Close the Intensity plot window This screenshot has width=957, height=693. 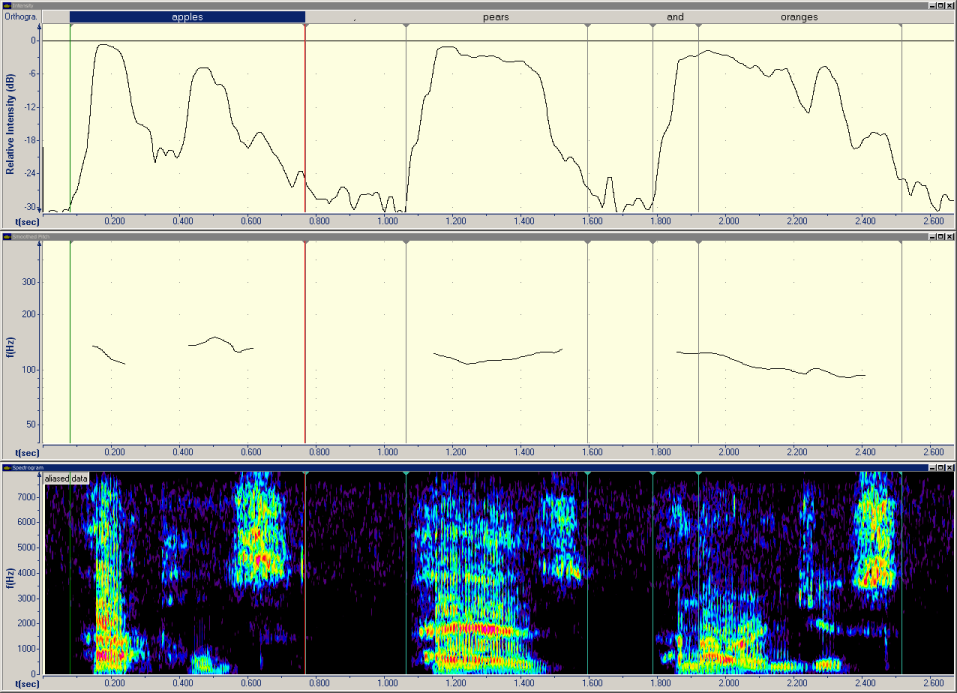pos(950,5)
